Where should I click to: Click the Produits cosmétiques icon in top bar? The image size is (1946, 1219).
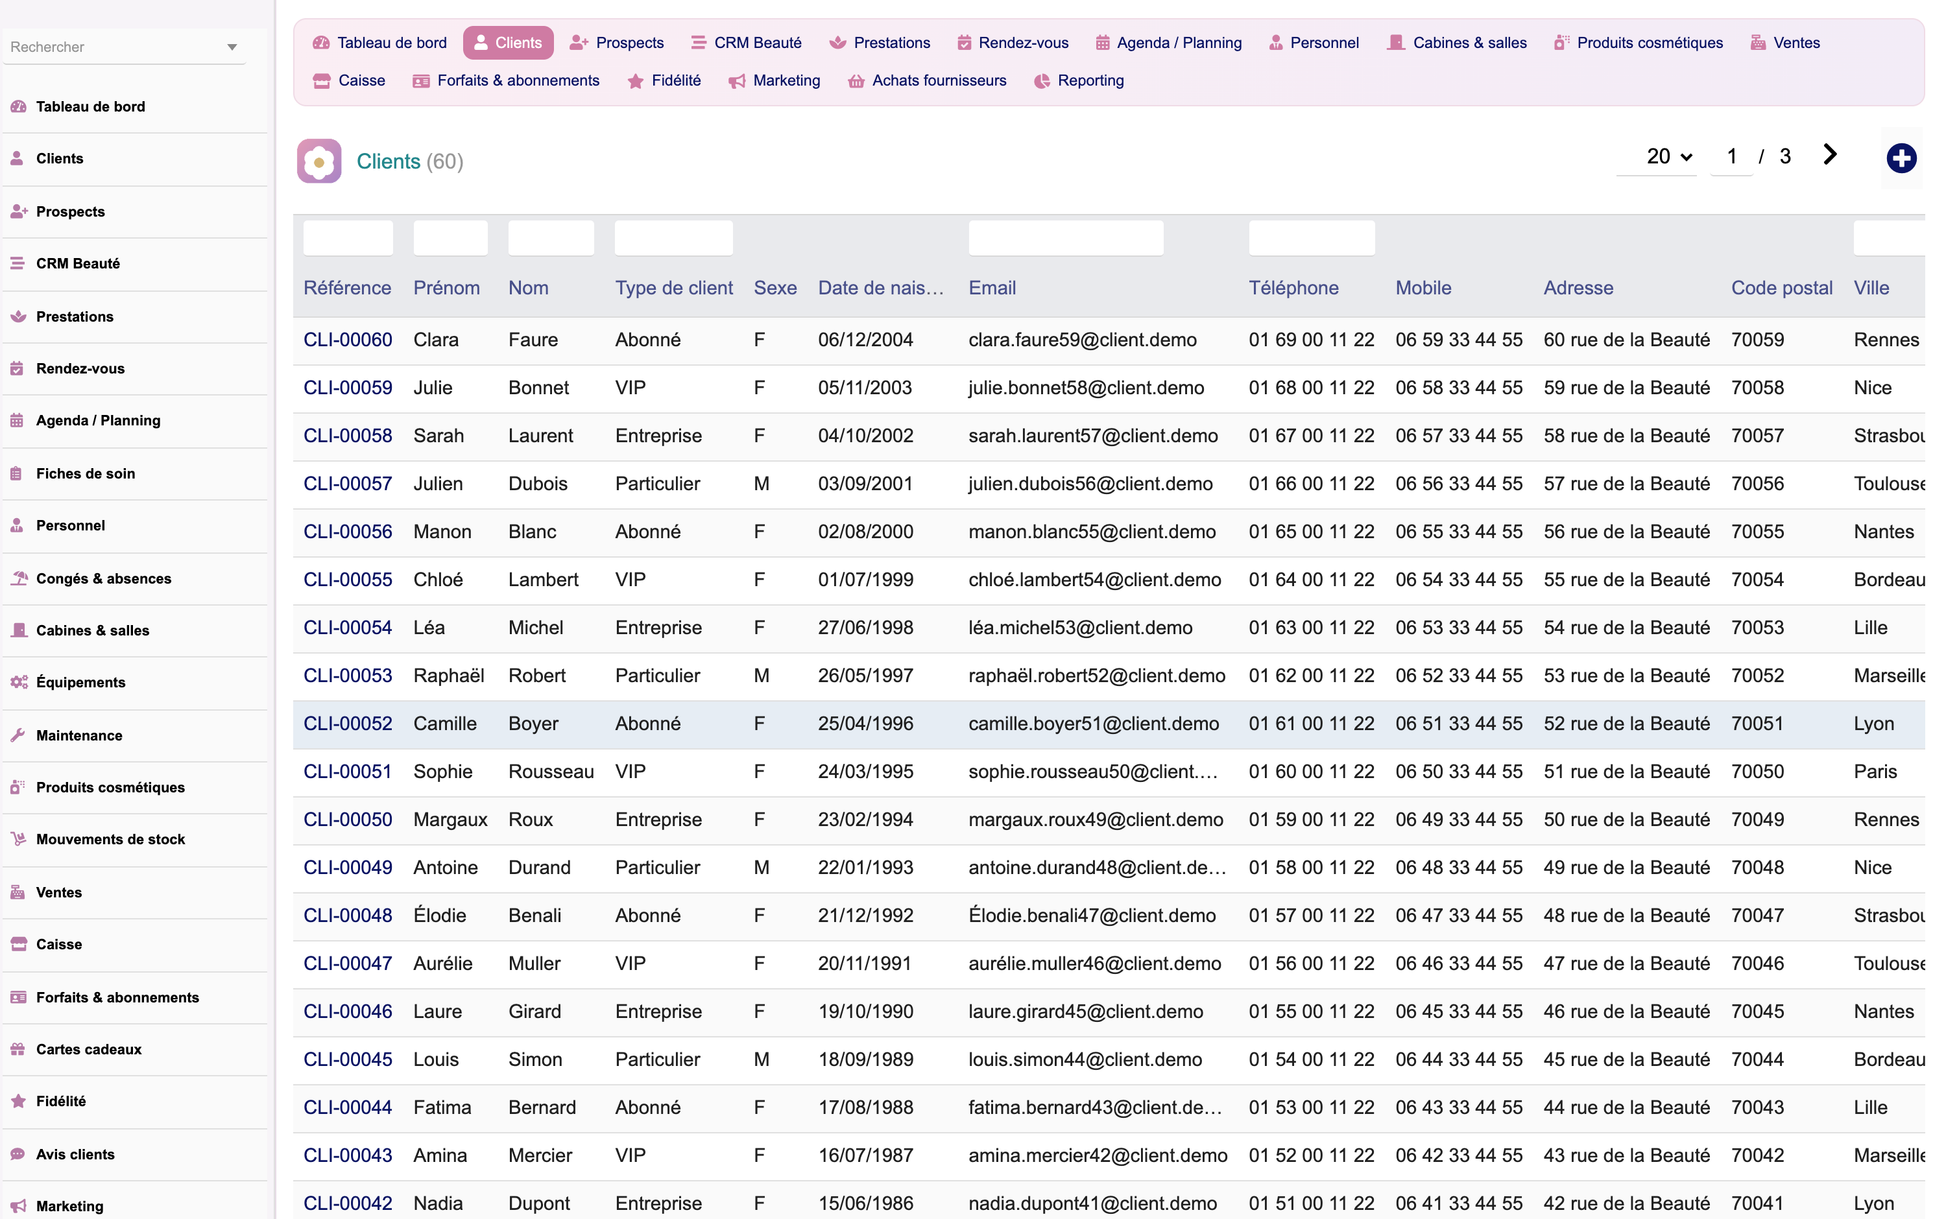[1561, 43]
